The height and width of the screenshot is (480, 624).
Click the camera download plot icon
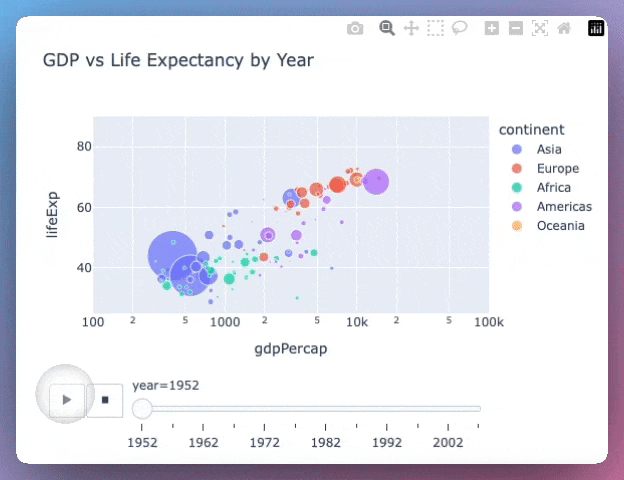[x=355, y=29]
